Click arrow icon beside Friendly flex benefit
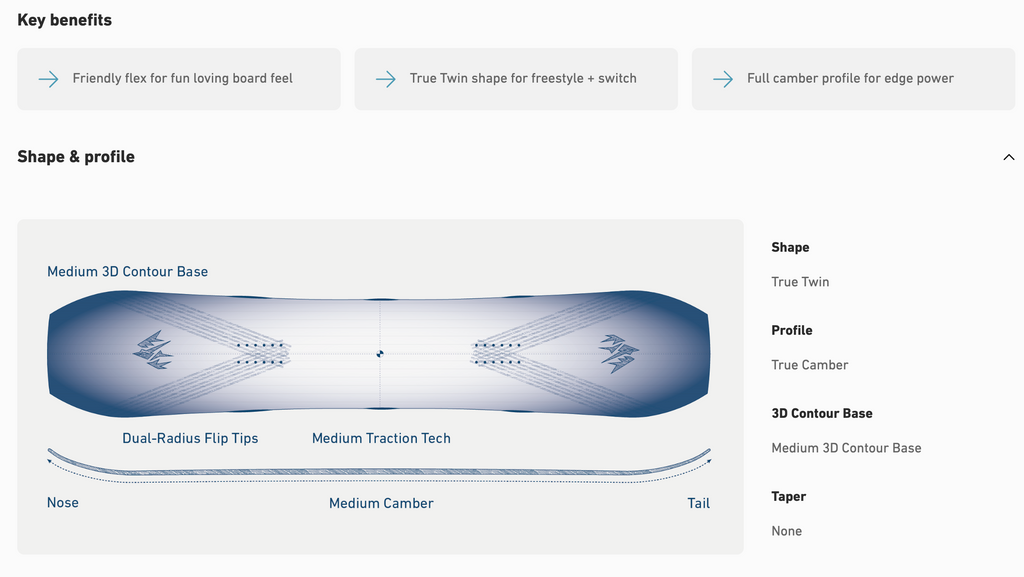 [x=48, y=79]
